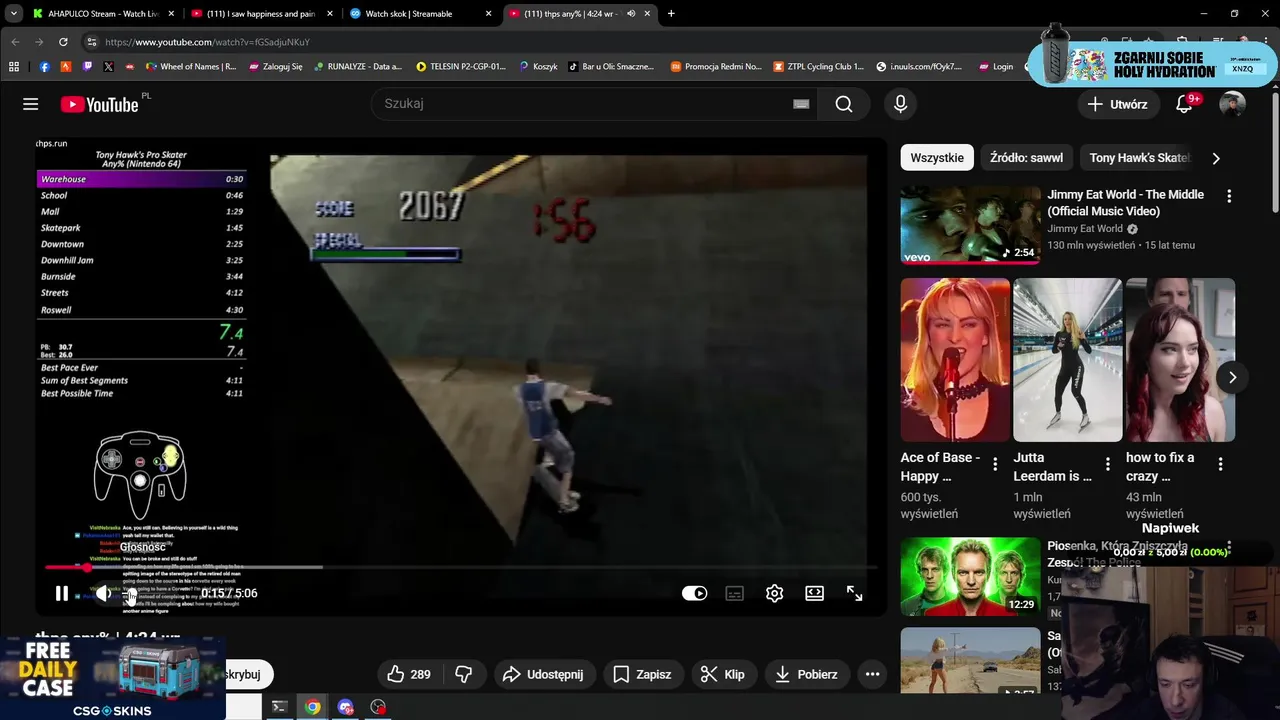
Task: Create a clip with the Klip button
Action: (722, 674)
